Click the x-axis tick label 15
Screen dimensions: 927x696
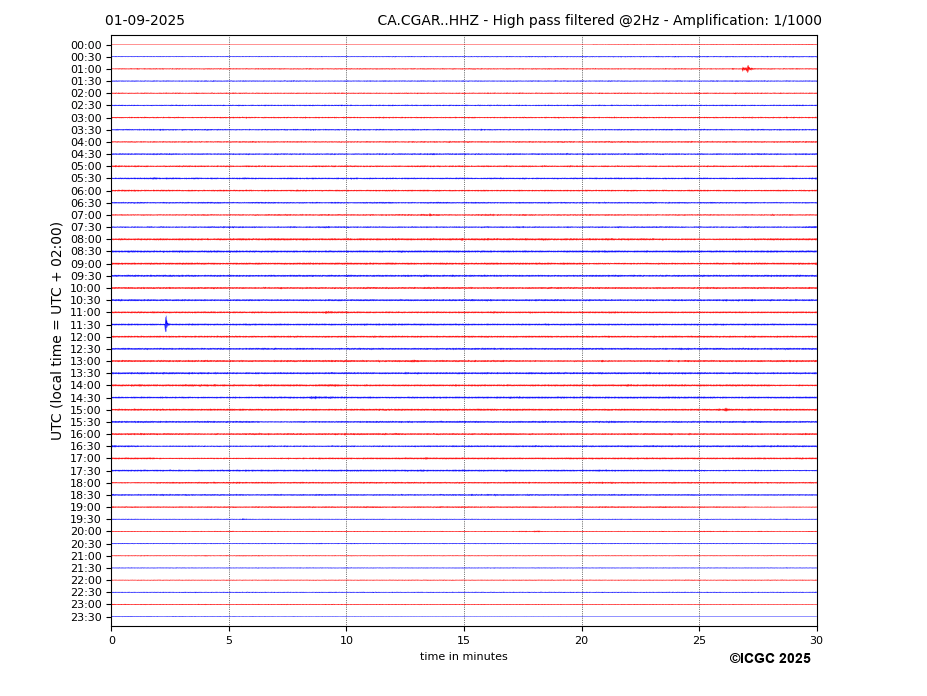(x=464, y=640)
